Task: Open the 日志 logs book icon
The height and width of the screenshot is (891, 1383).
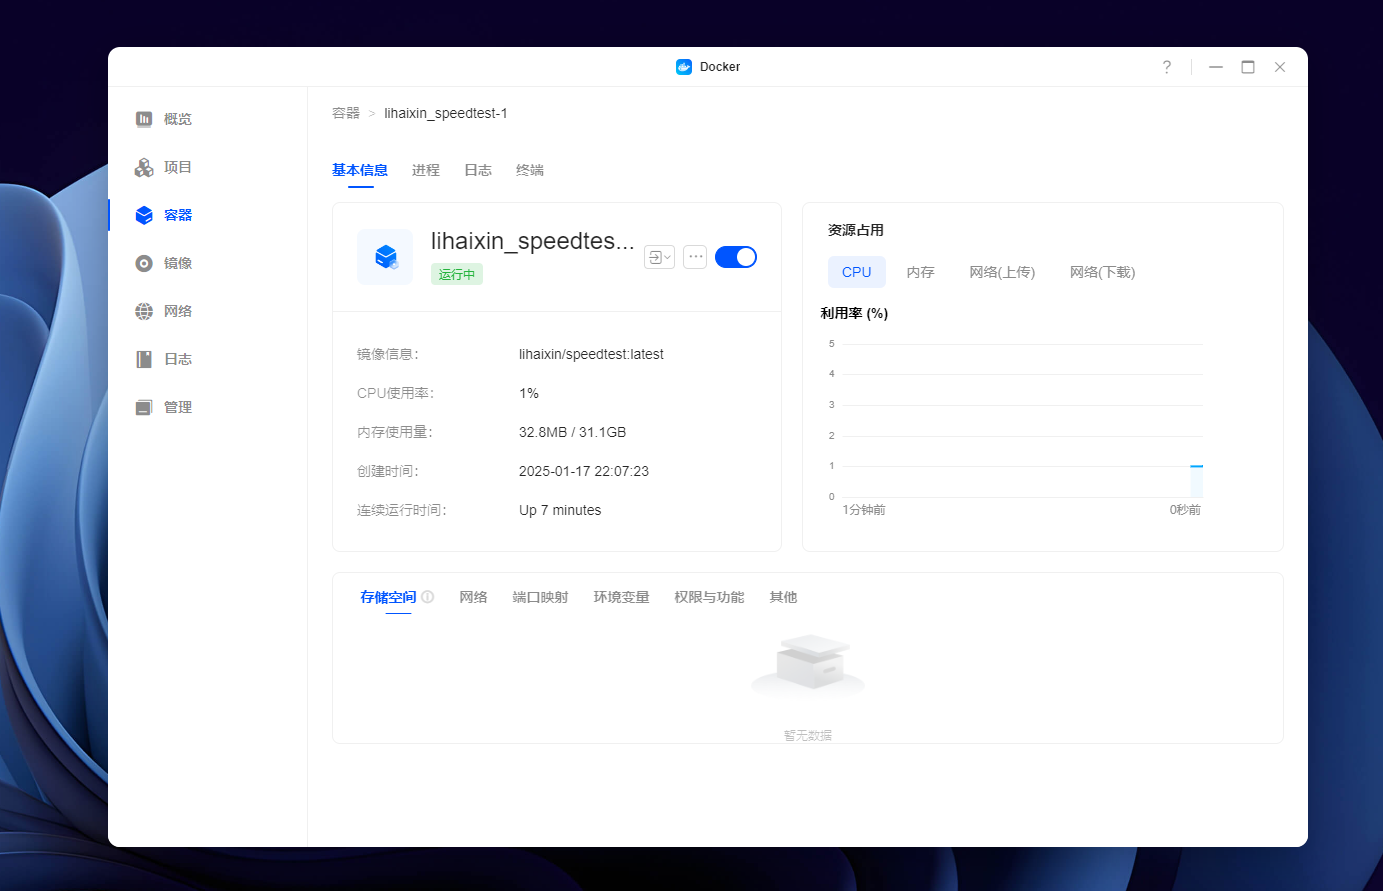Action: point(144,359)
